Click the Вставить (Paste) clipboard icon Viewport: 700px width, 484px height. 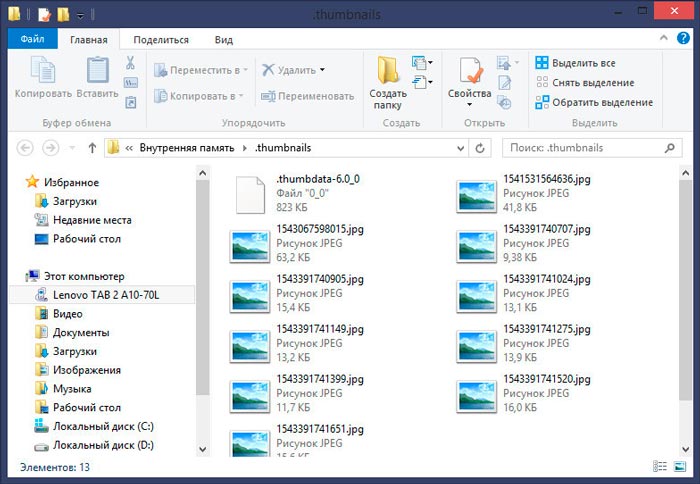97,71
